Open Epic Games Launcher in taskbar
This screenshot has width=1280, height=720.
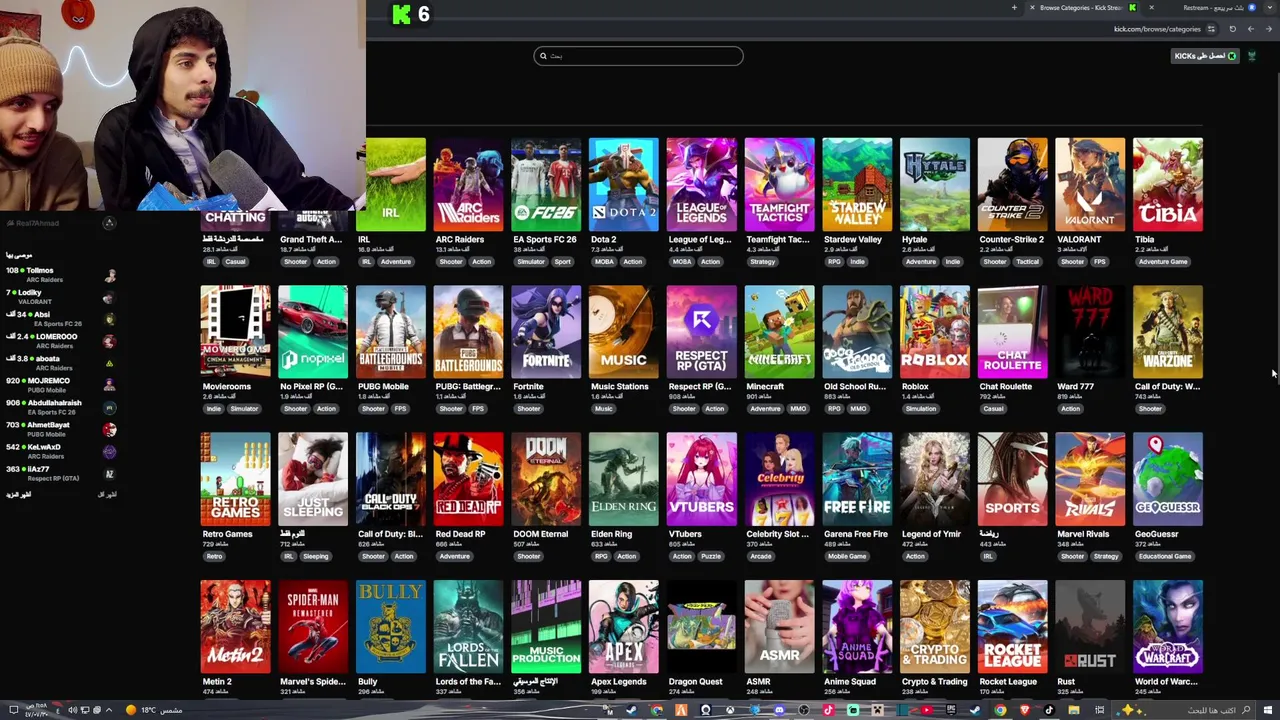(951, 710)
